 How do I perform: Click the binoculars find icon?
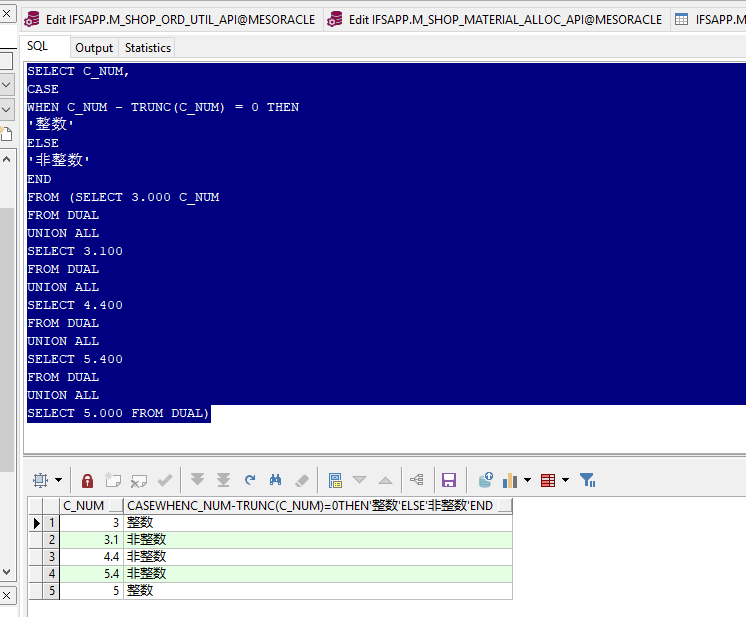[275, 480]
